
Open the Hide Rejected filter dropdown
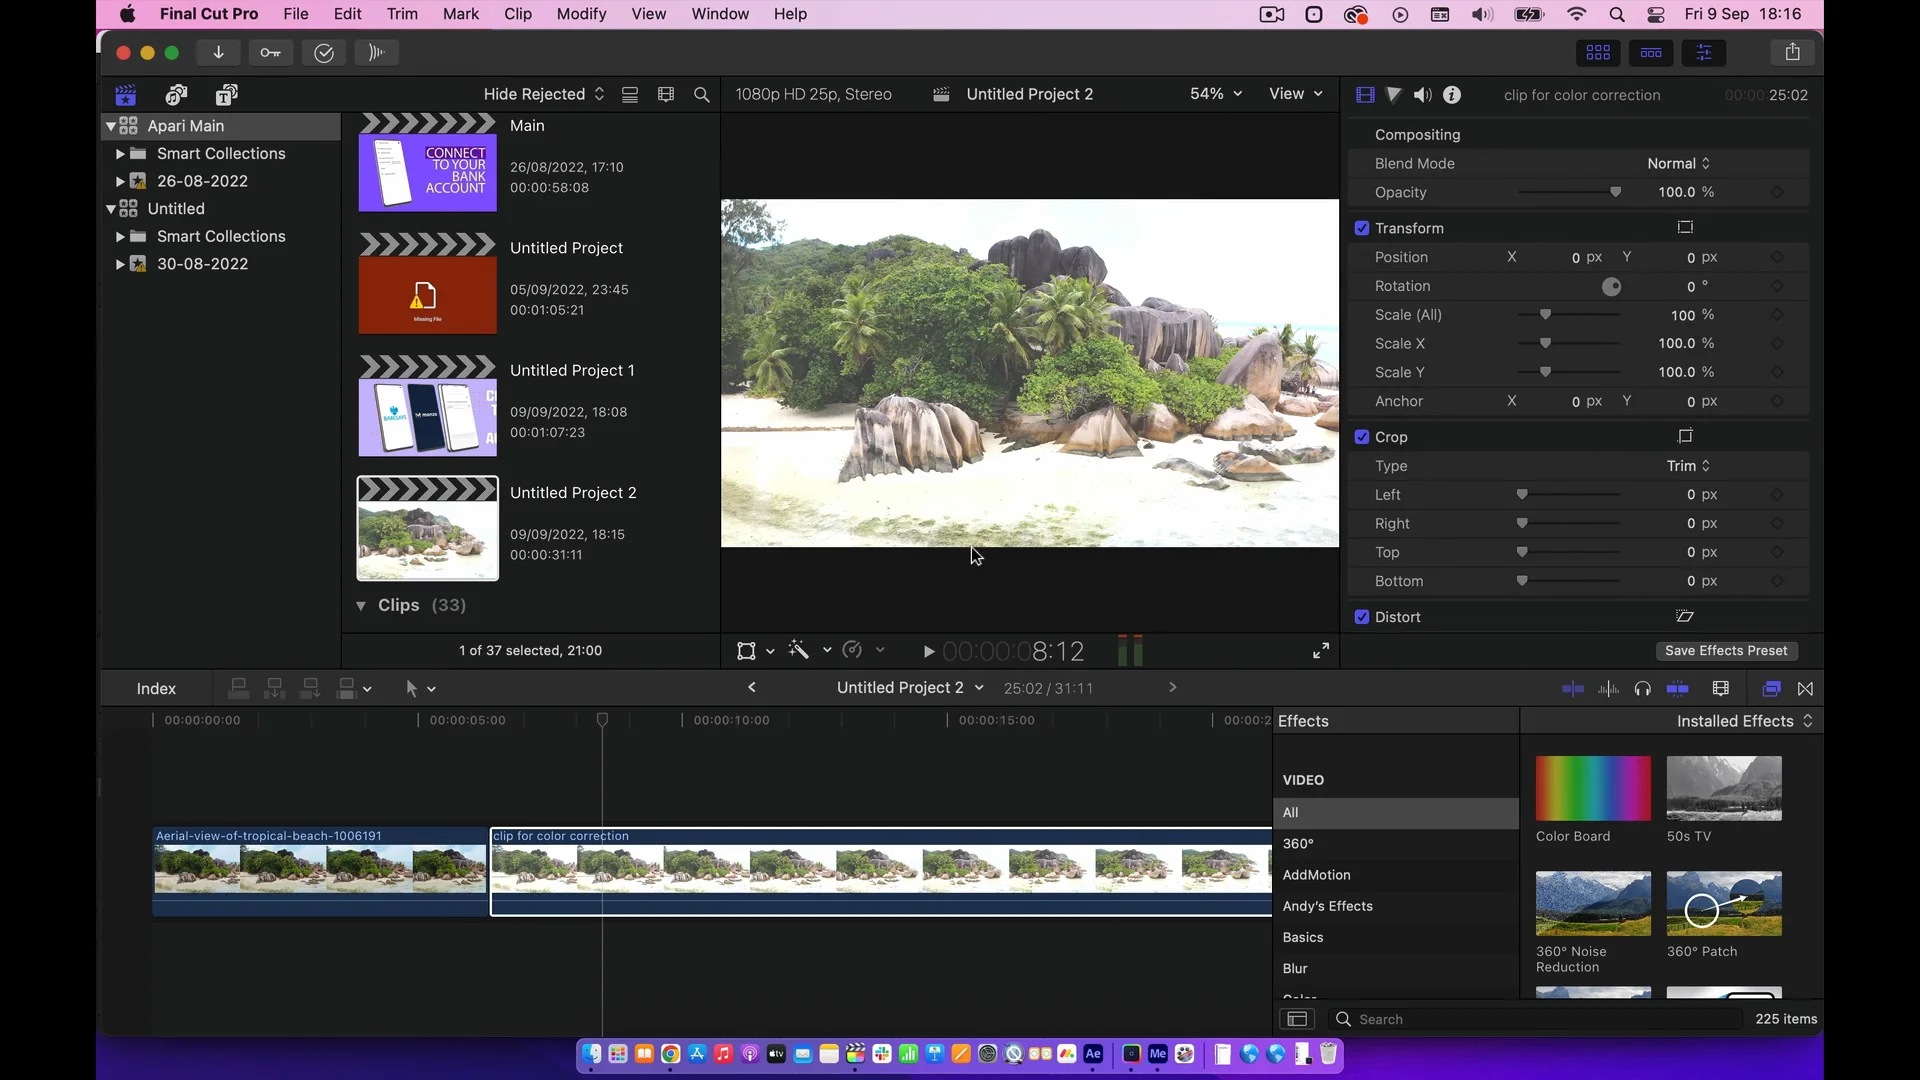(544, 94)
